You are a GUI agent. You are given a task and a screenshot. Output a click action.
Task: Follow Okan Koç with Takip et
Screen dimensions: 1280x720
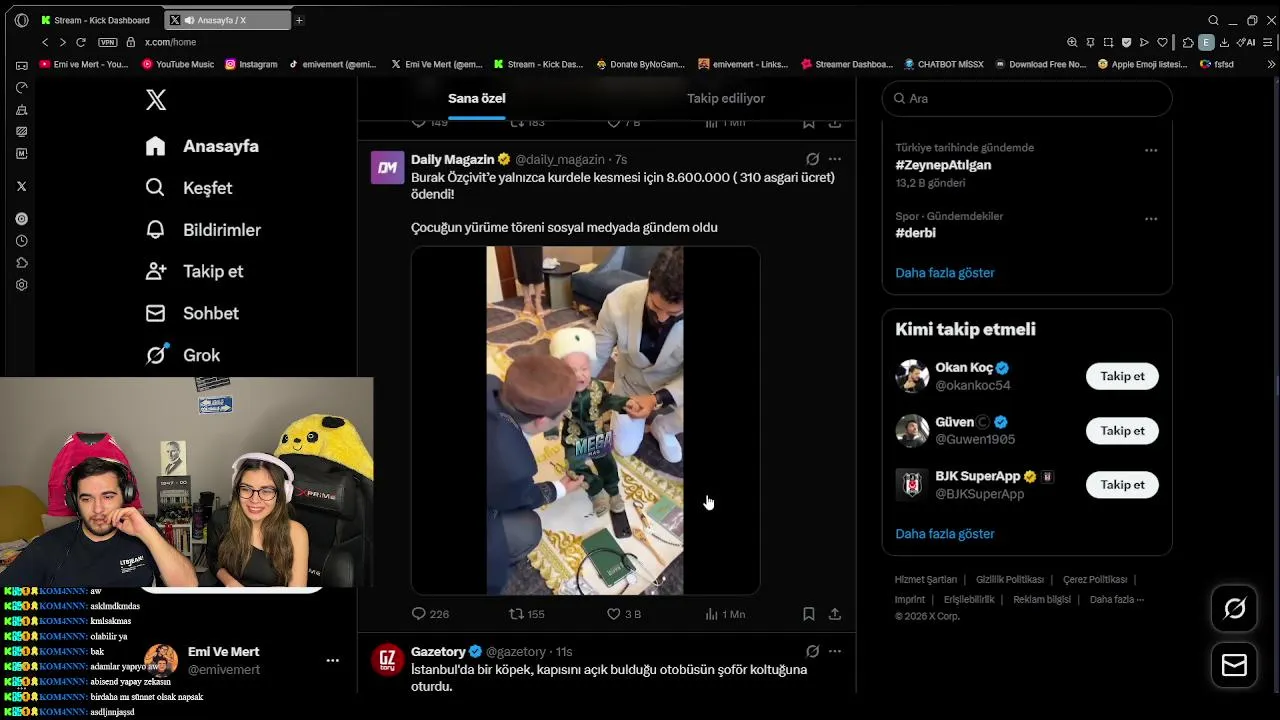[1122, 376]
